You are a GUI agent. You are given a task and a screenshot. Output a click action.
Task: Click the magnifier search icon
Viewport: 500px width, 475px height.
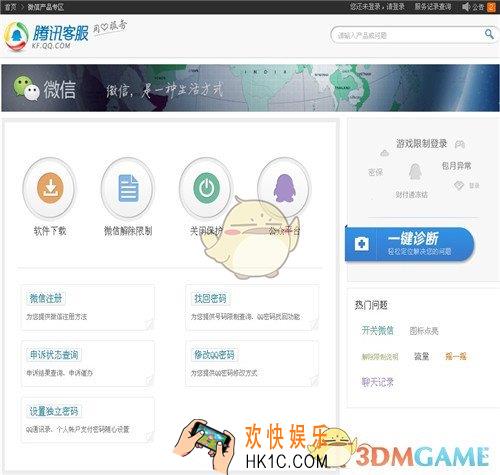pos(489,34)
